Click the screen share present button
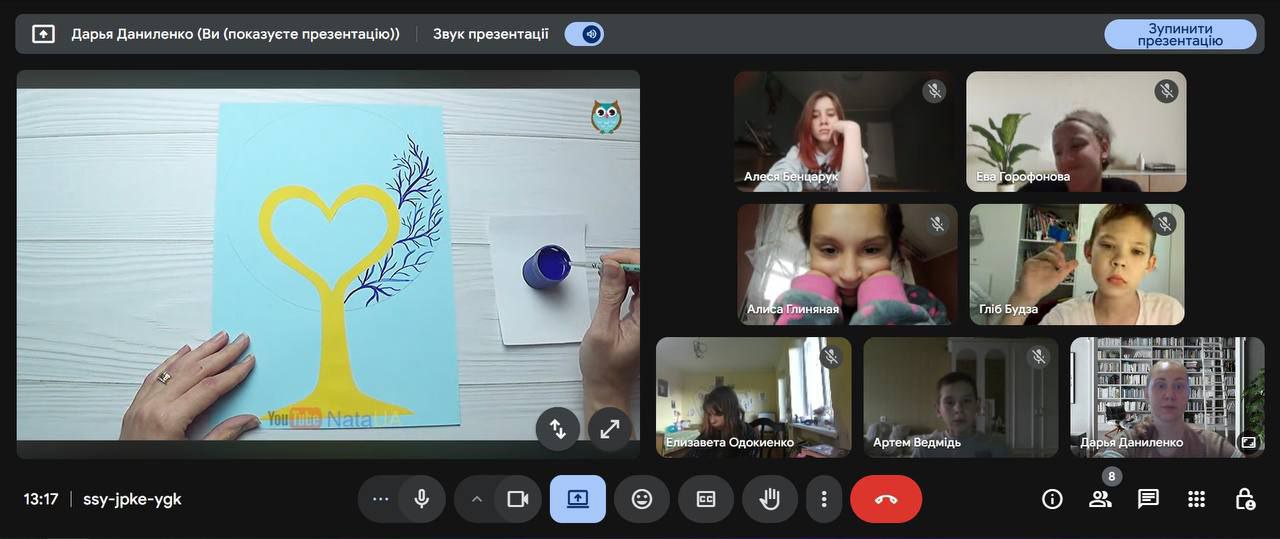The width and height of the screenshot is (1280, 539). pyautogui.click(x=578, y=499)
